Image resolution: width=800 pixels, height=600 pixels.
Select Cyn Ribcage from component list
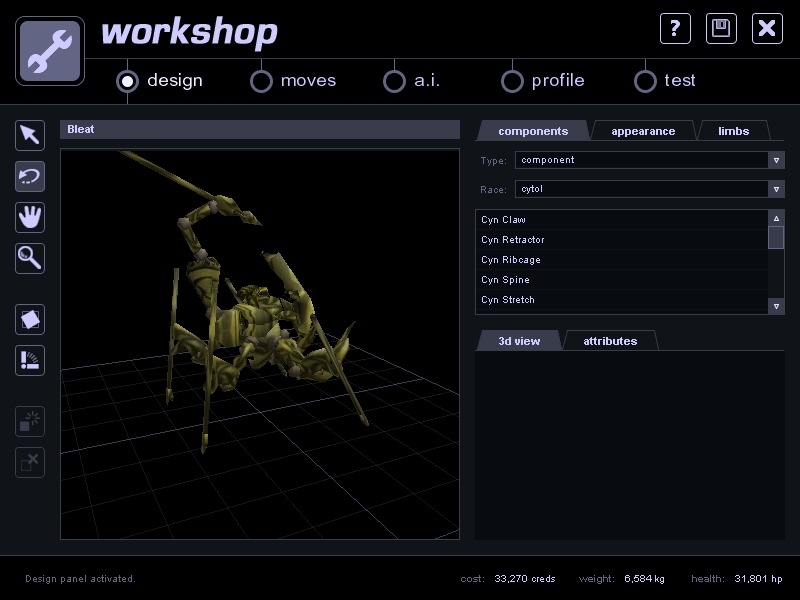[x=511, y=260]
